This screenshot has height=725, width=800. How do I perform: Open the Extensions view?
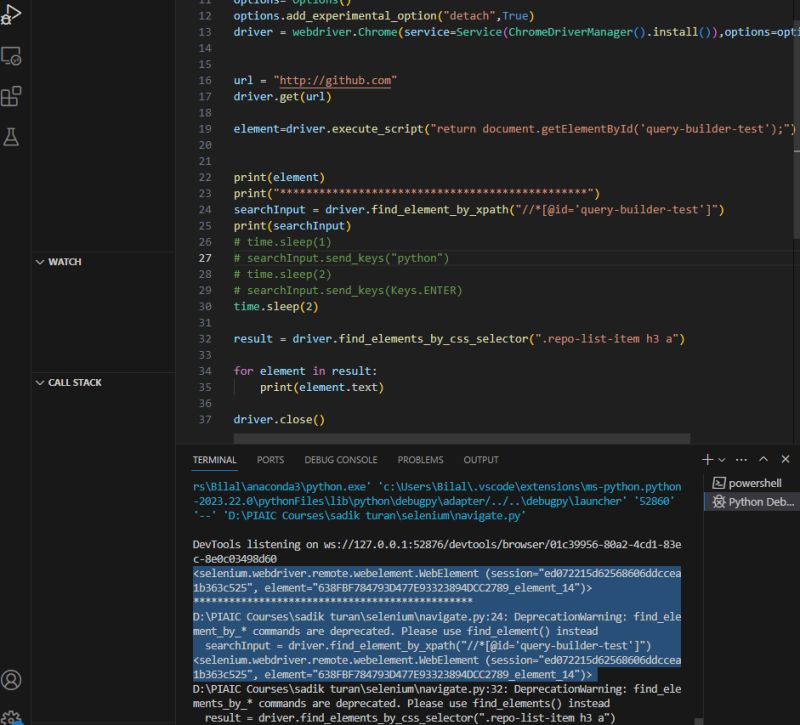(12, 97)
